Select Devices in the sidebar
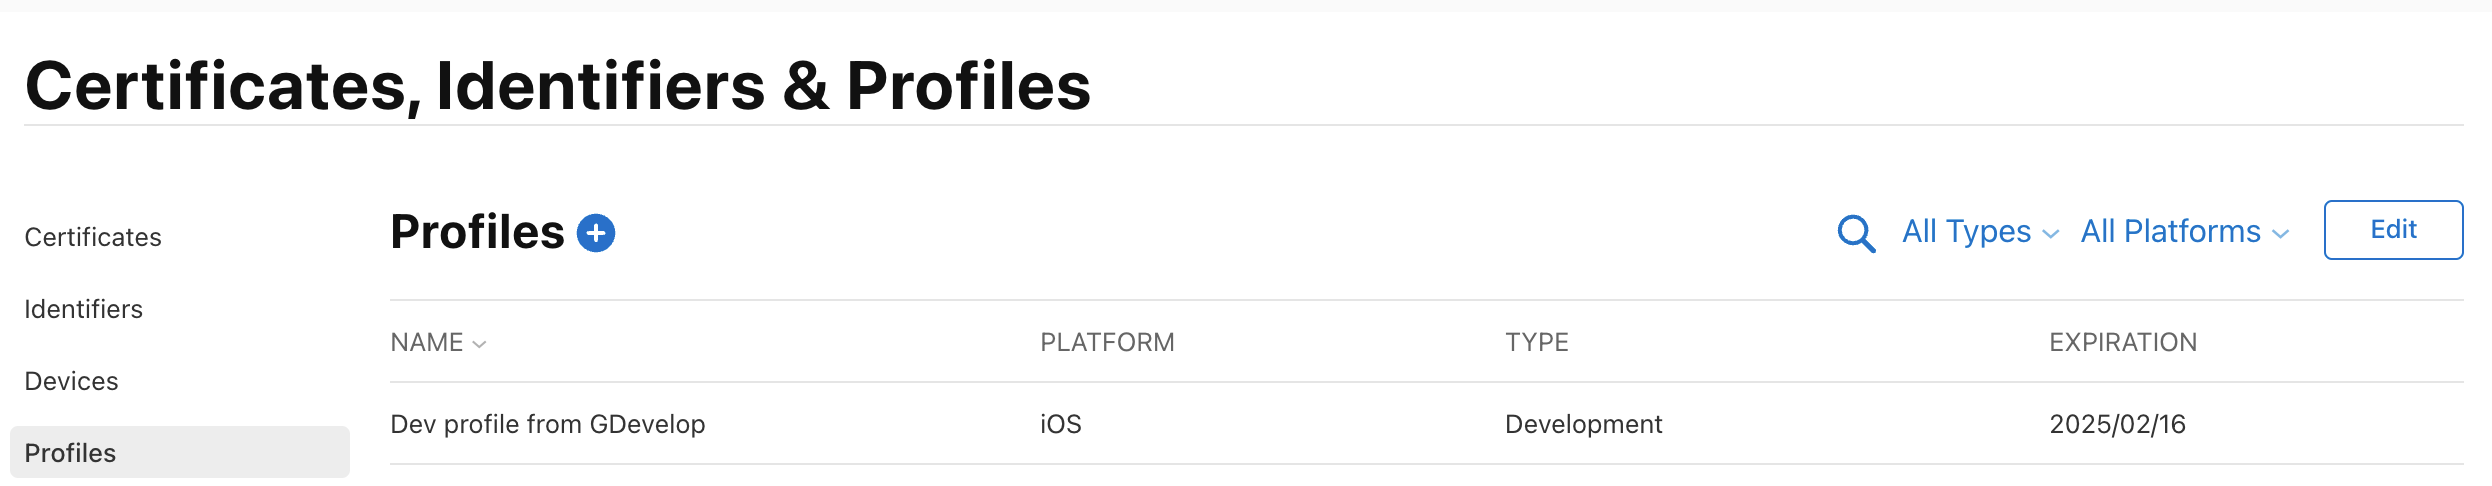2492x486 pixels. pyautogui.click(x=72, y=381)
